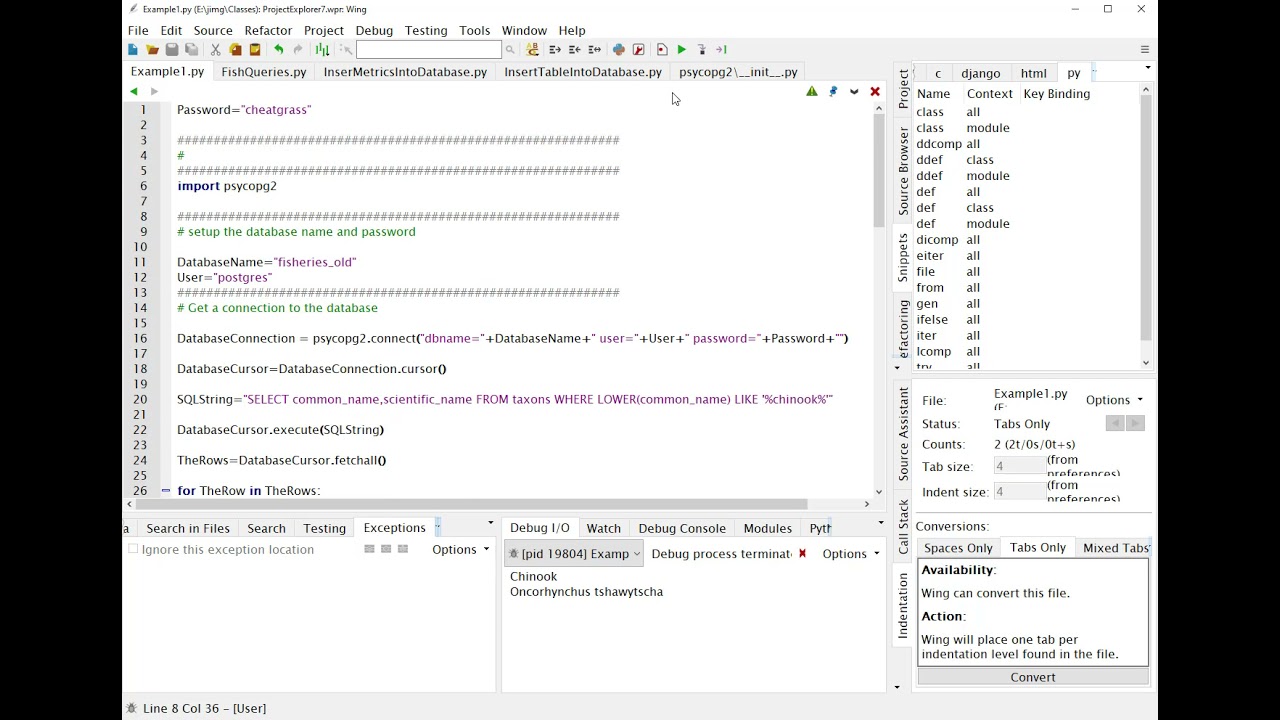Open the Debug menu
The image size is (1280, 720).
coord(374,30)
